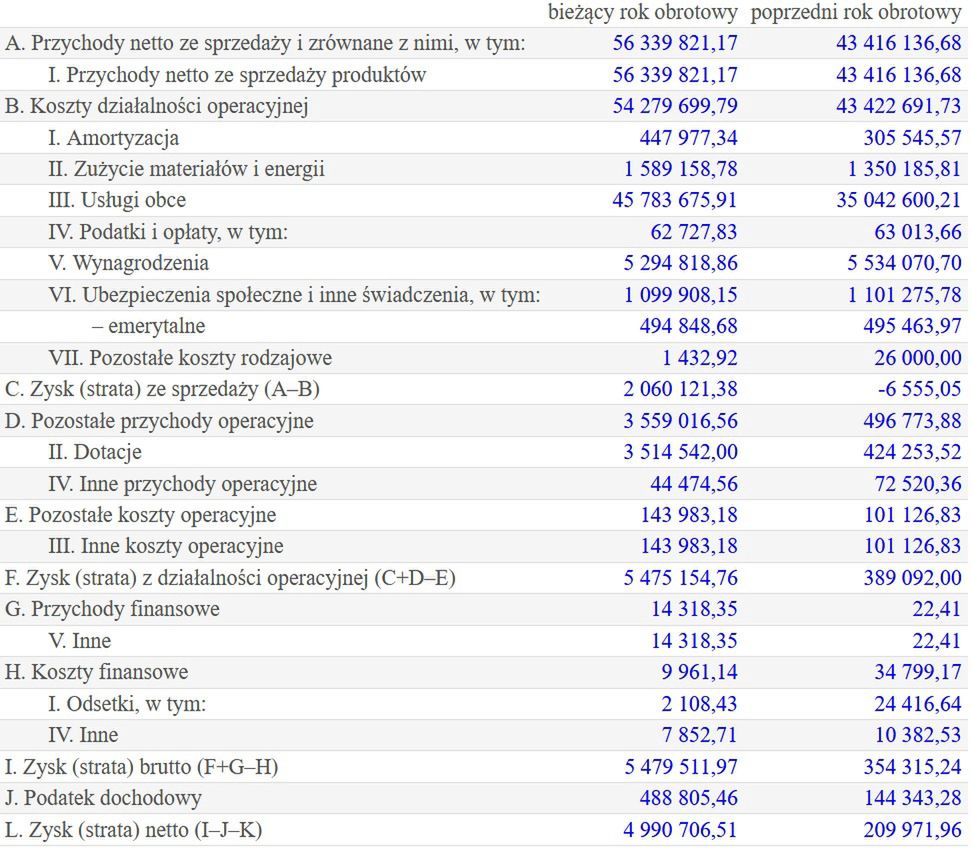
Task: Select the 'I. Amortyzacja' row label
Action: pyautogui.click(x=113, y=138)
